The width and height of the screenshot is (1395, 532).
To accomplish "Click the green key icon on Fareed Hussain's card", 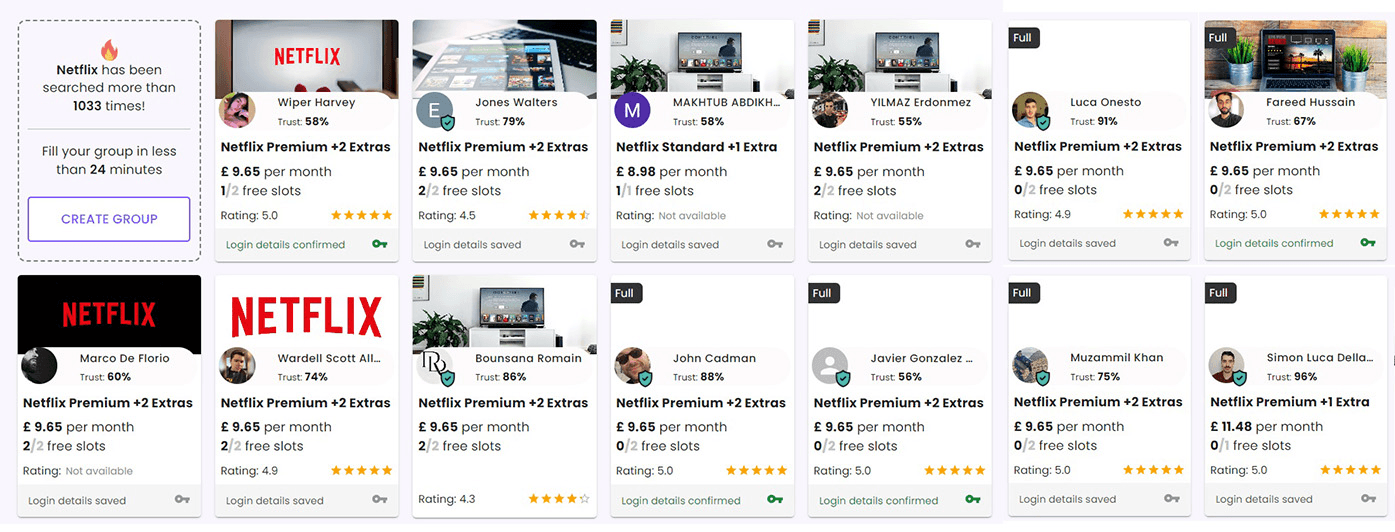I will pos(1368,243).
